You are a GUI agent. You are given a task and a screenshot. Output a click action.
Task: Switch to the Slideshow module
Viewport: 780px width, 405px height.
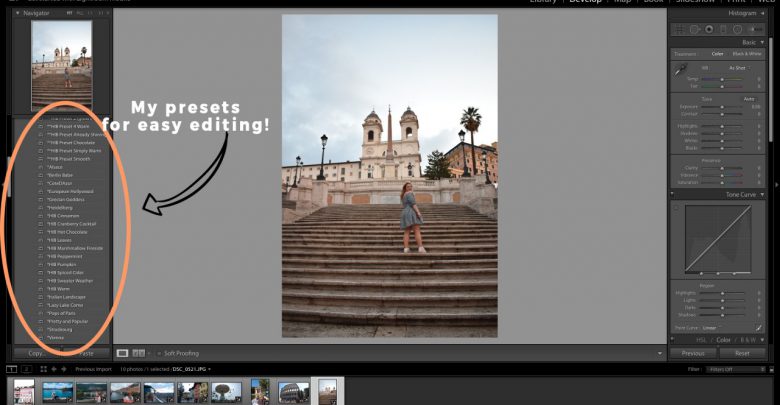(695, 1)
